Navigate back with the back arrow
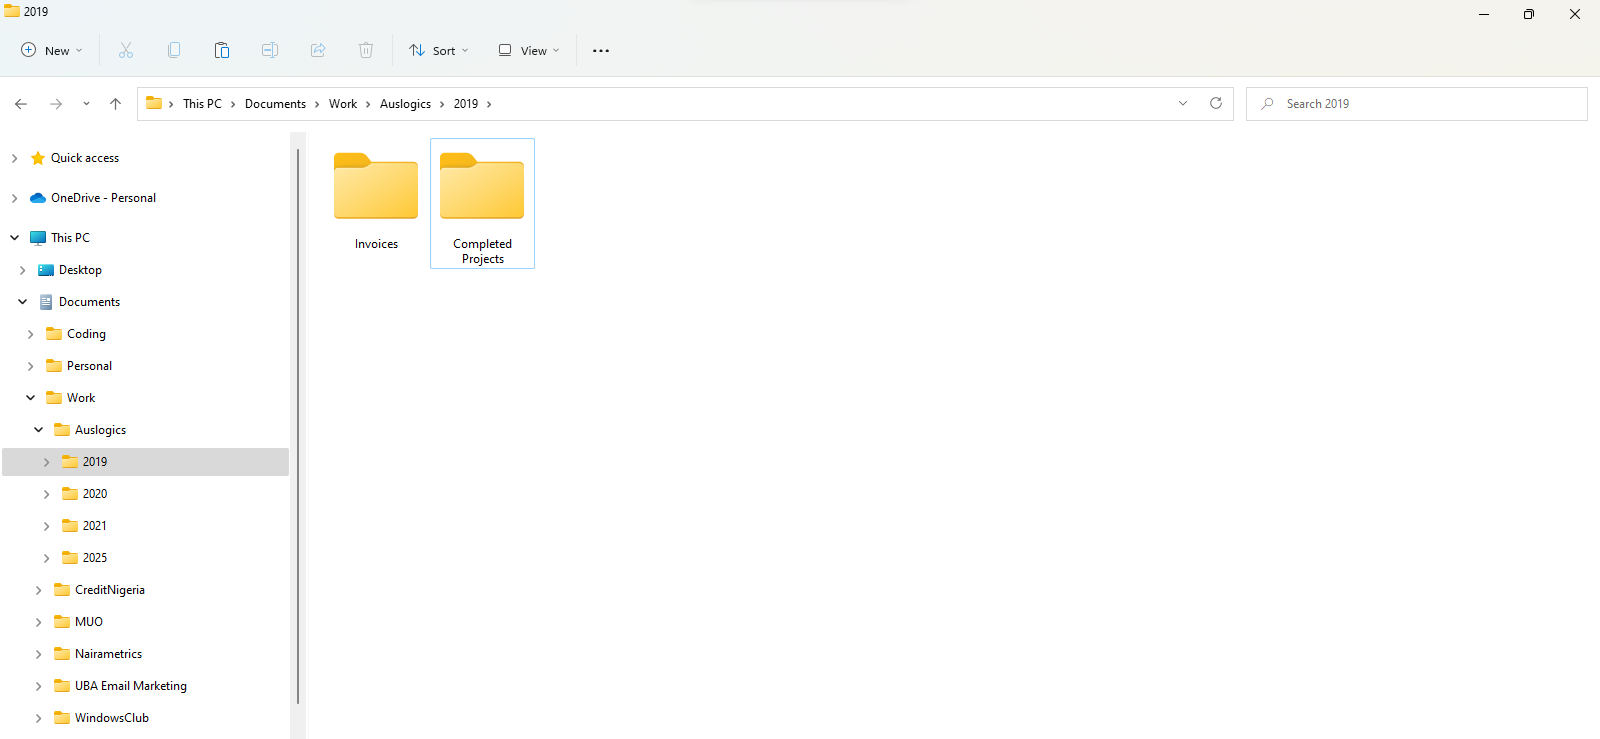 (21, 104)
